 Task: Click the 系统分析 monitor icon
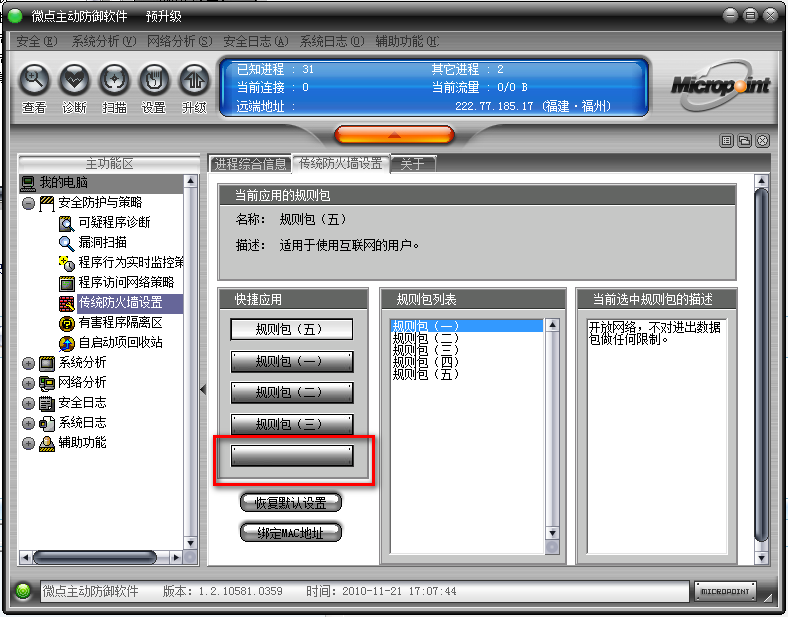tap(47, 363)
